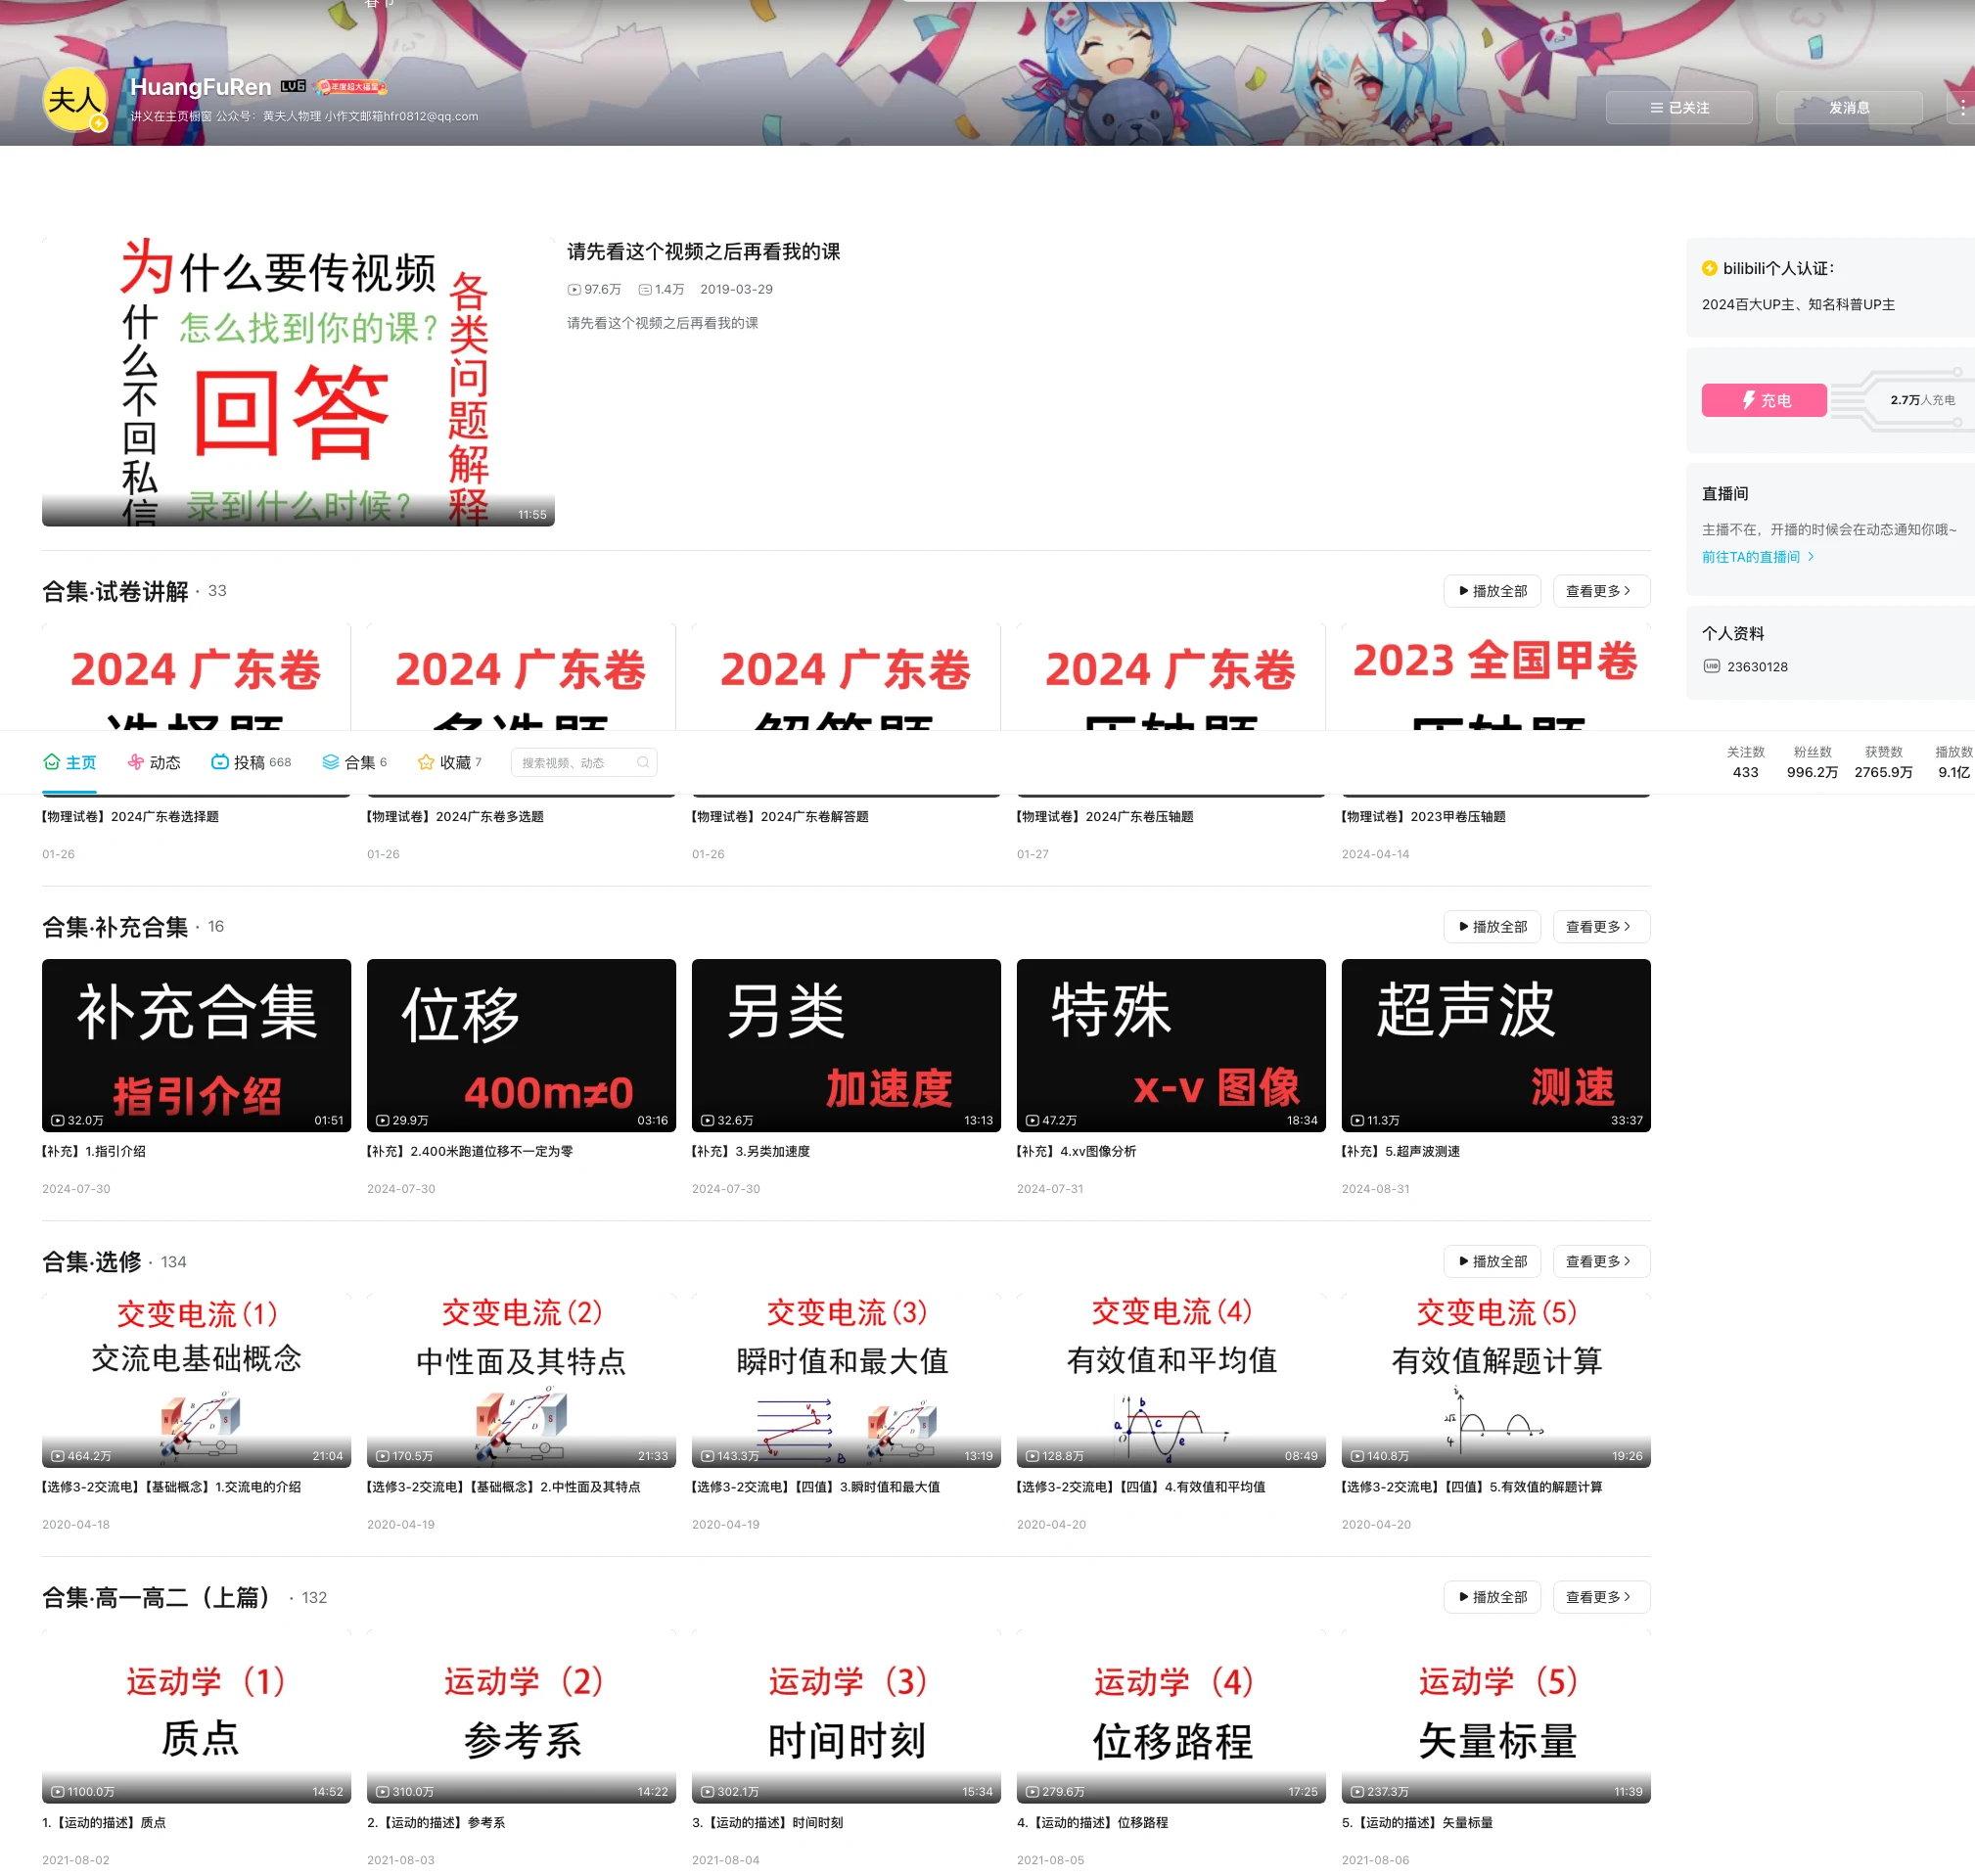Click the verification badge beside bilibili个人认证

click(x=1710, y=268)
